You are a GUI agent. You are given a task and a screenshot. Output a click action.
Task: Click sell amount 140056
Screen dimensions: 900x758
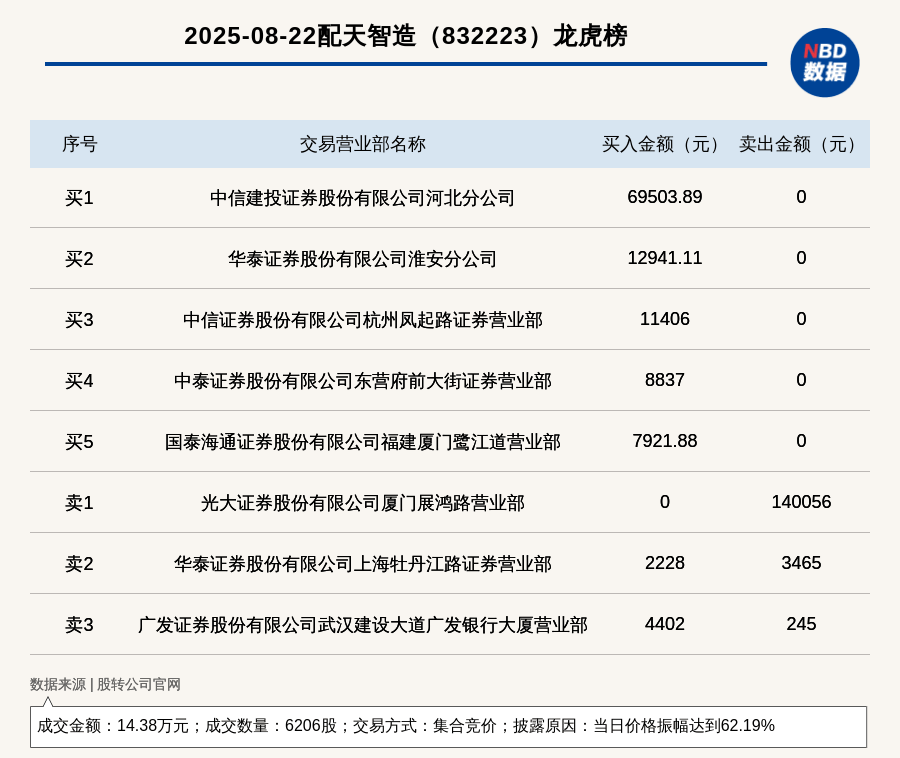801,502
